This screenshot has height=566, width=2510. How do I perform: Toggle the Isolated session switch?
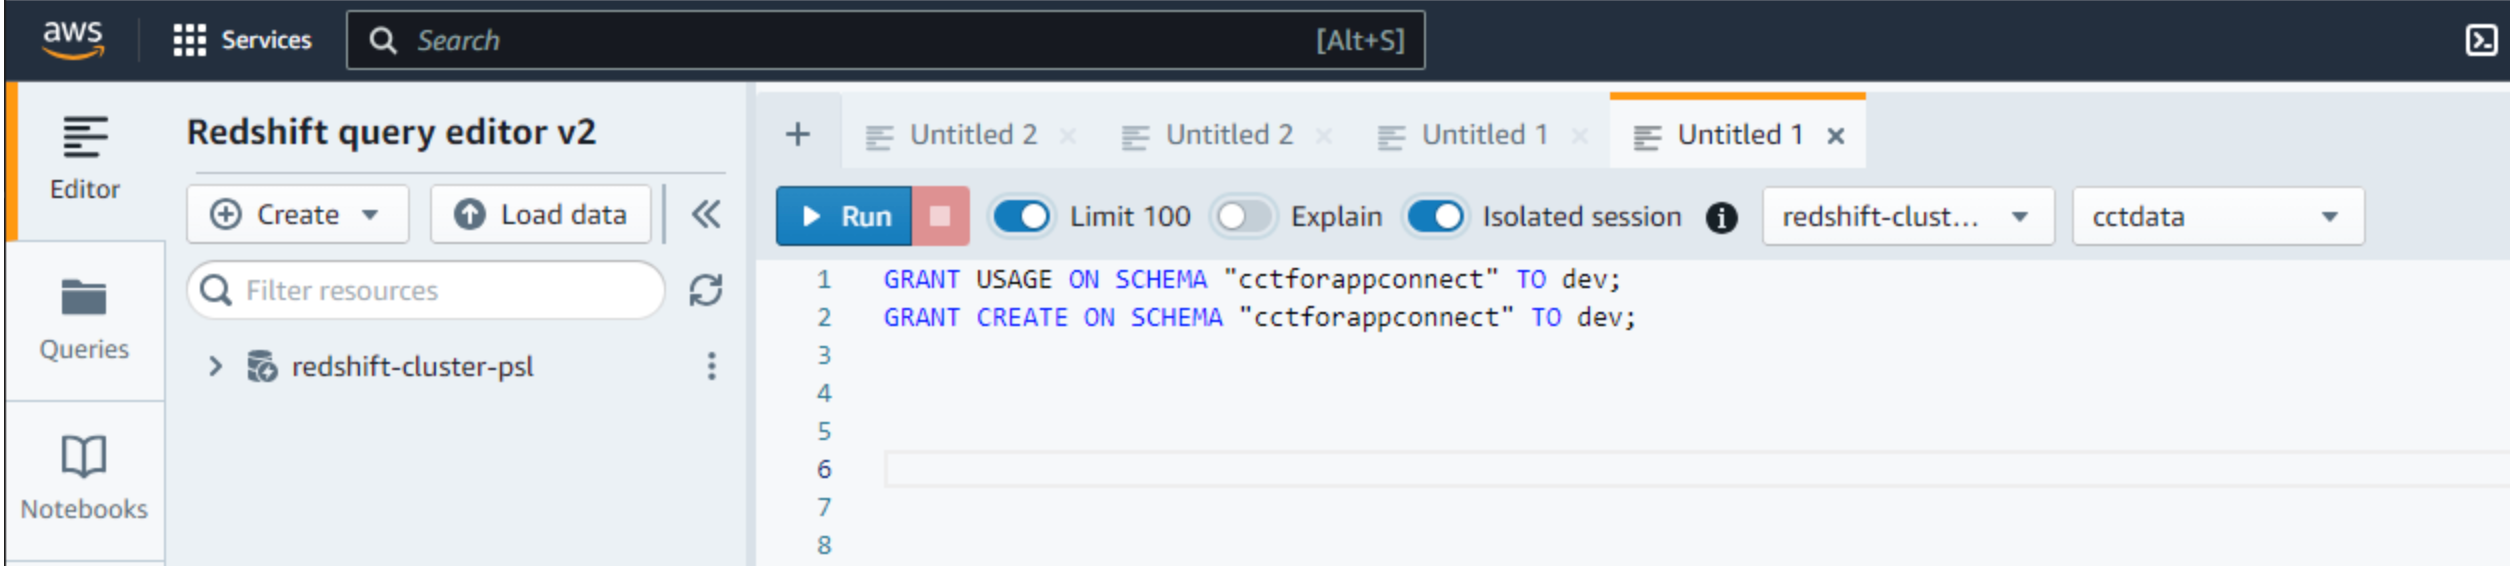pos(1435,216)
